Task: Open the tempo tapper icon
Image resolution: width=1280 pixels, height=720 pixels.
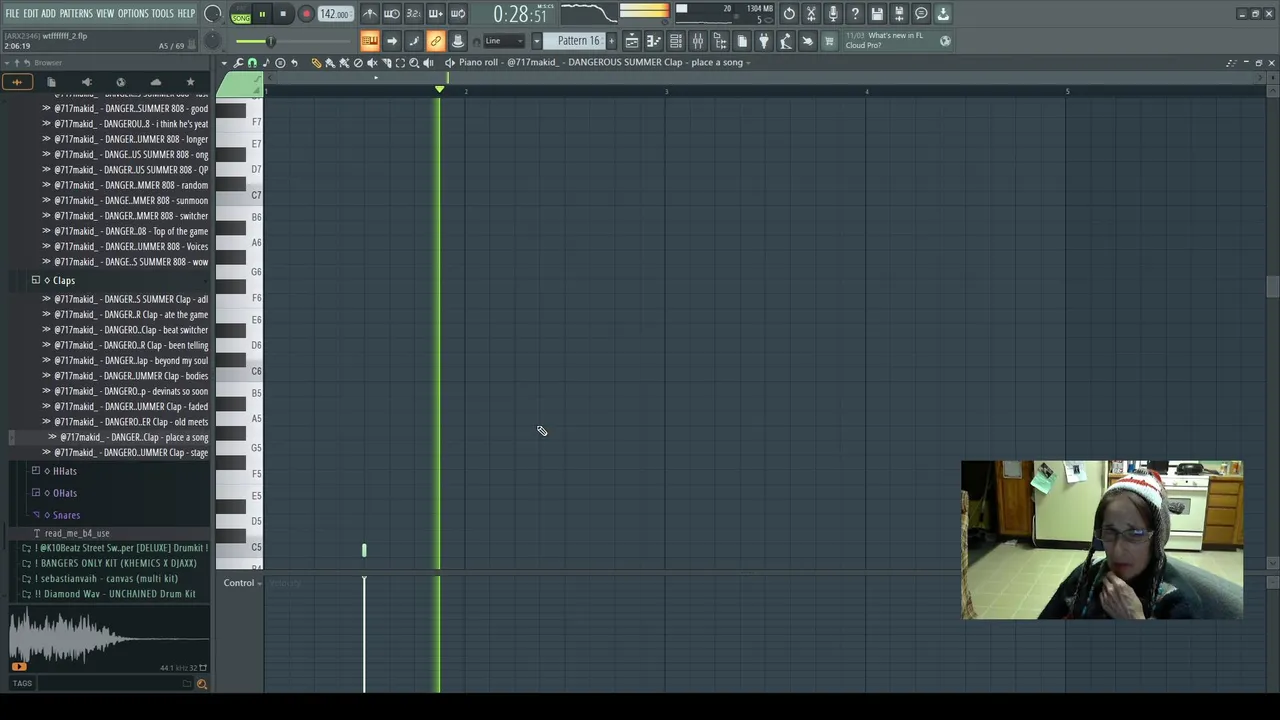Action: click(x=785, y=41)
